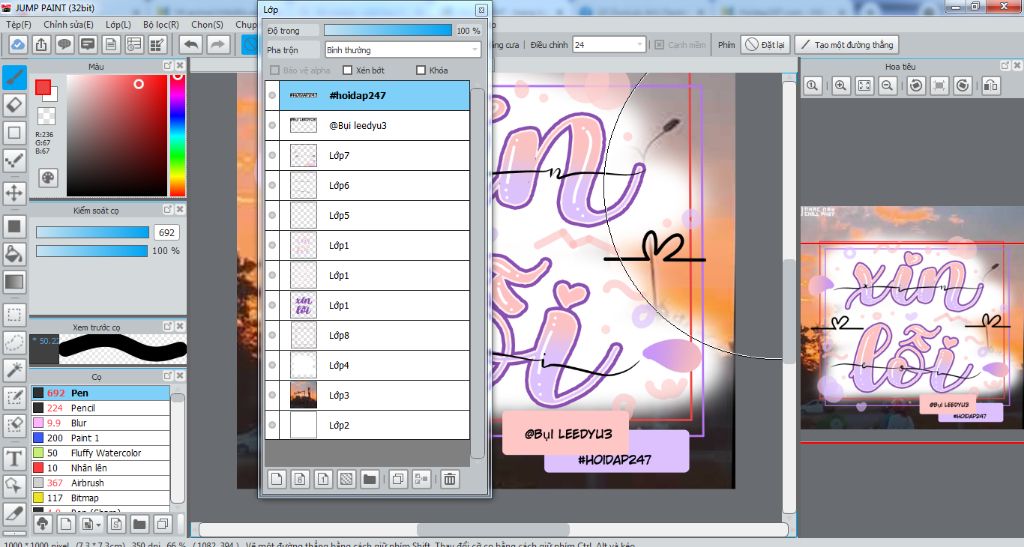Select the Airbrush brush
The height and width of the screenshot is (547, 1024).
click(x=101, y=483)
